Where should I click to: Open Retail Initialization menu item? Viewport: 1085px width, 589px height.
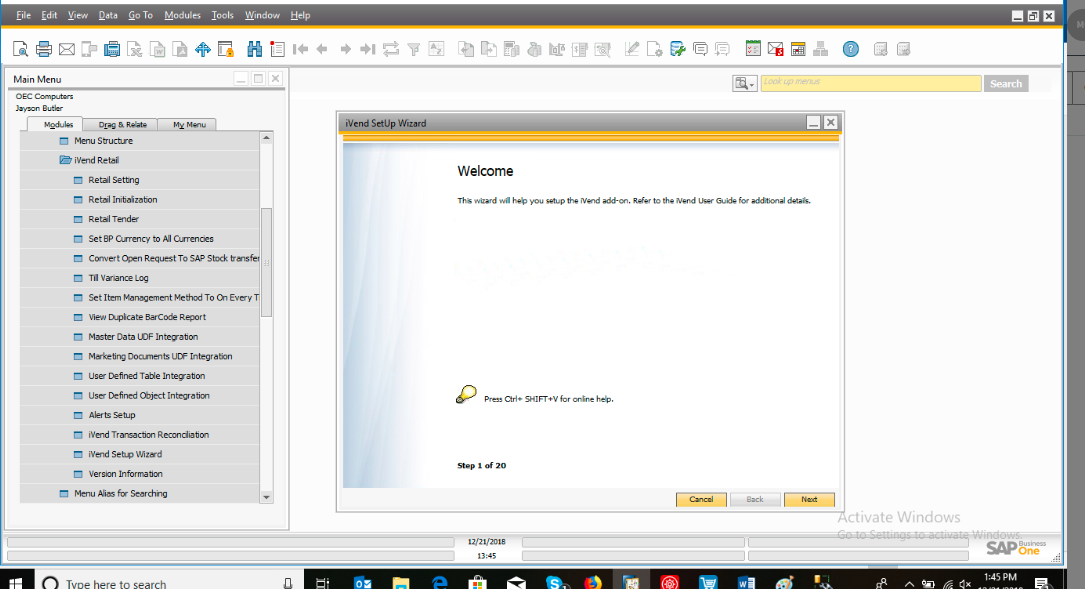coord(122,199)
